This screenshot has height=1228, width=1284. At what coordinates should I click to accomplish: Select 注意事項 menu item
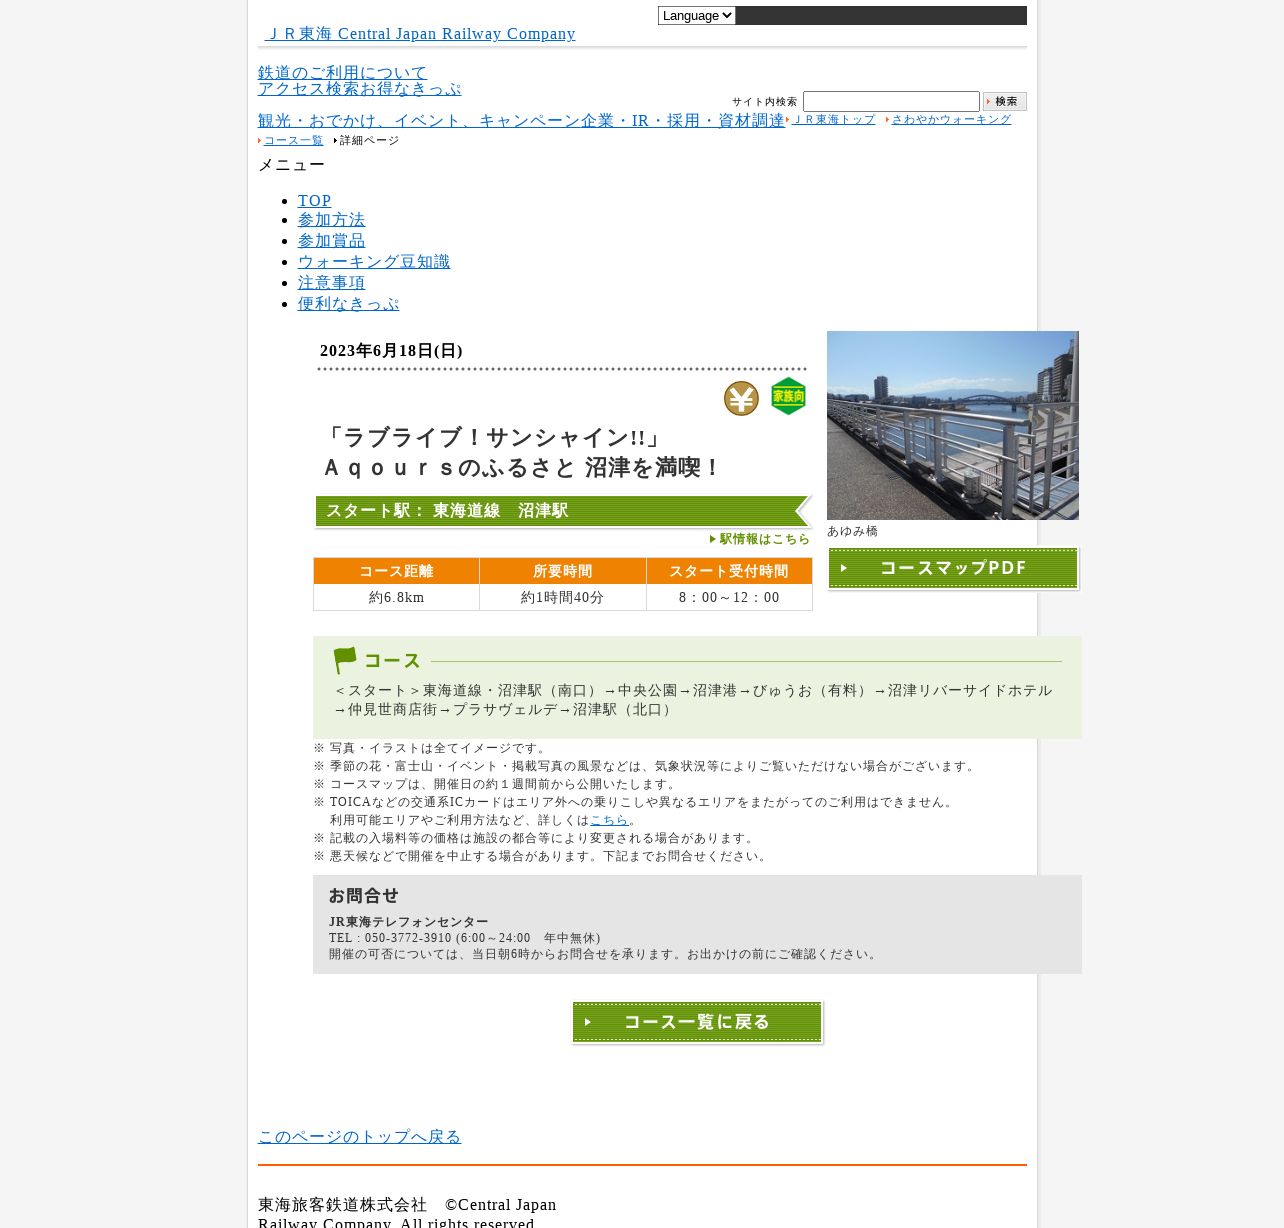point(331,283)
